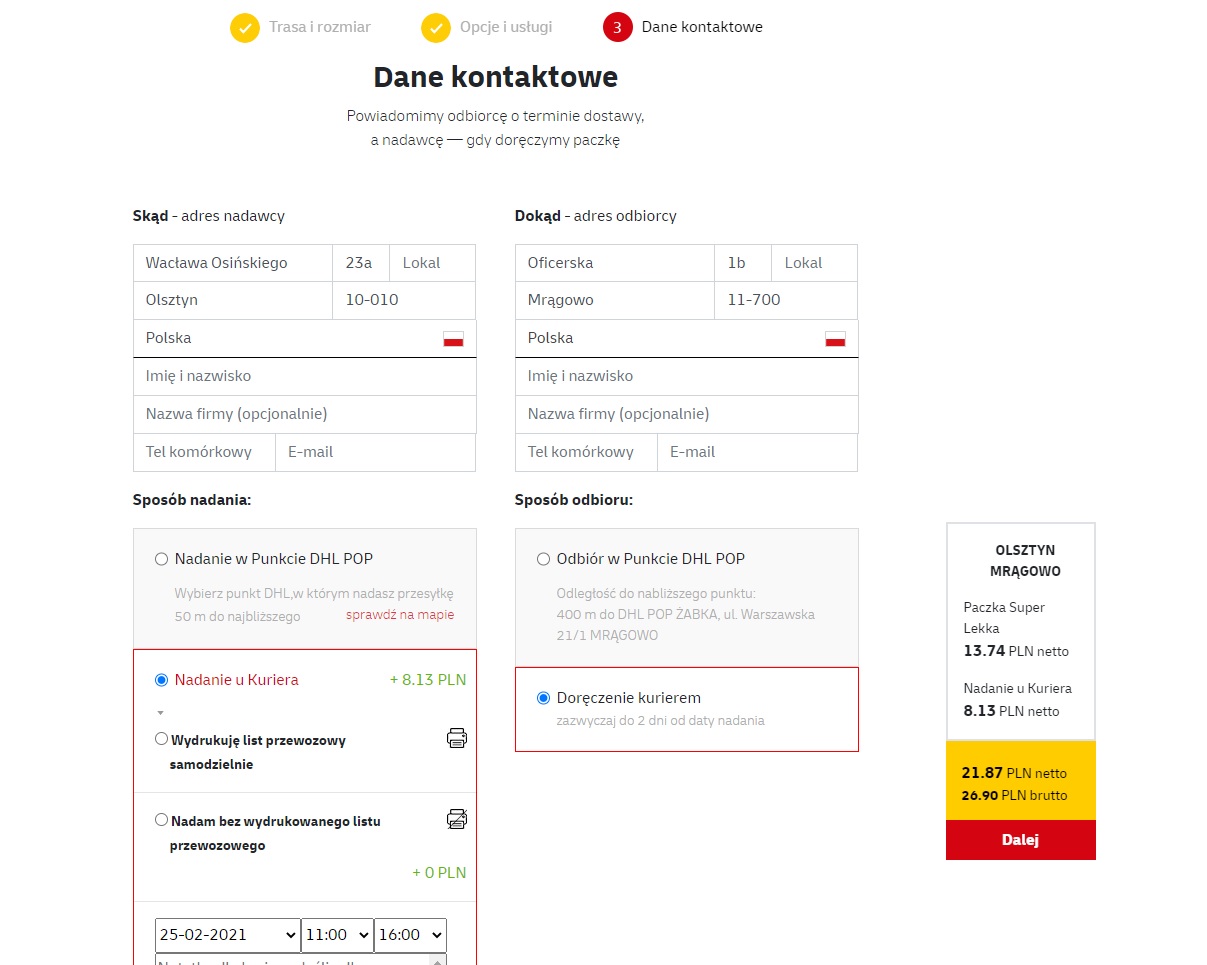Viewport: 1207px width, 965px height.
Task: Click the red Dalej button
Action: point(1021,840)
